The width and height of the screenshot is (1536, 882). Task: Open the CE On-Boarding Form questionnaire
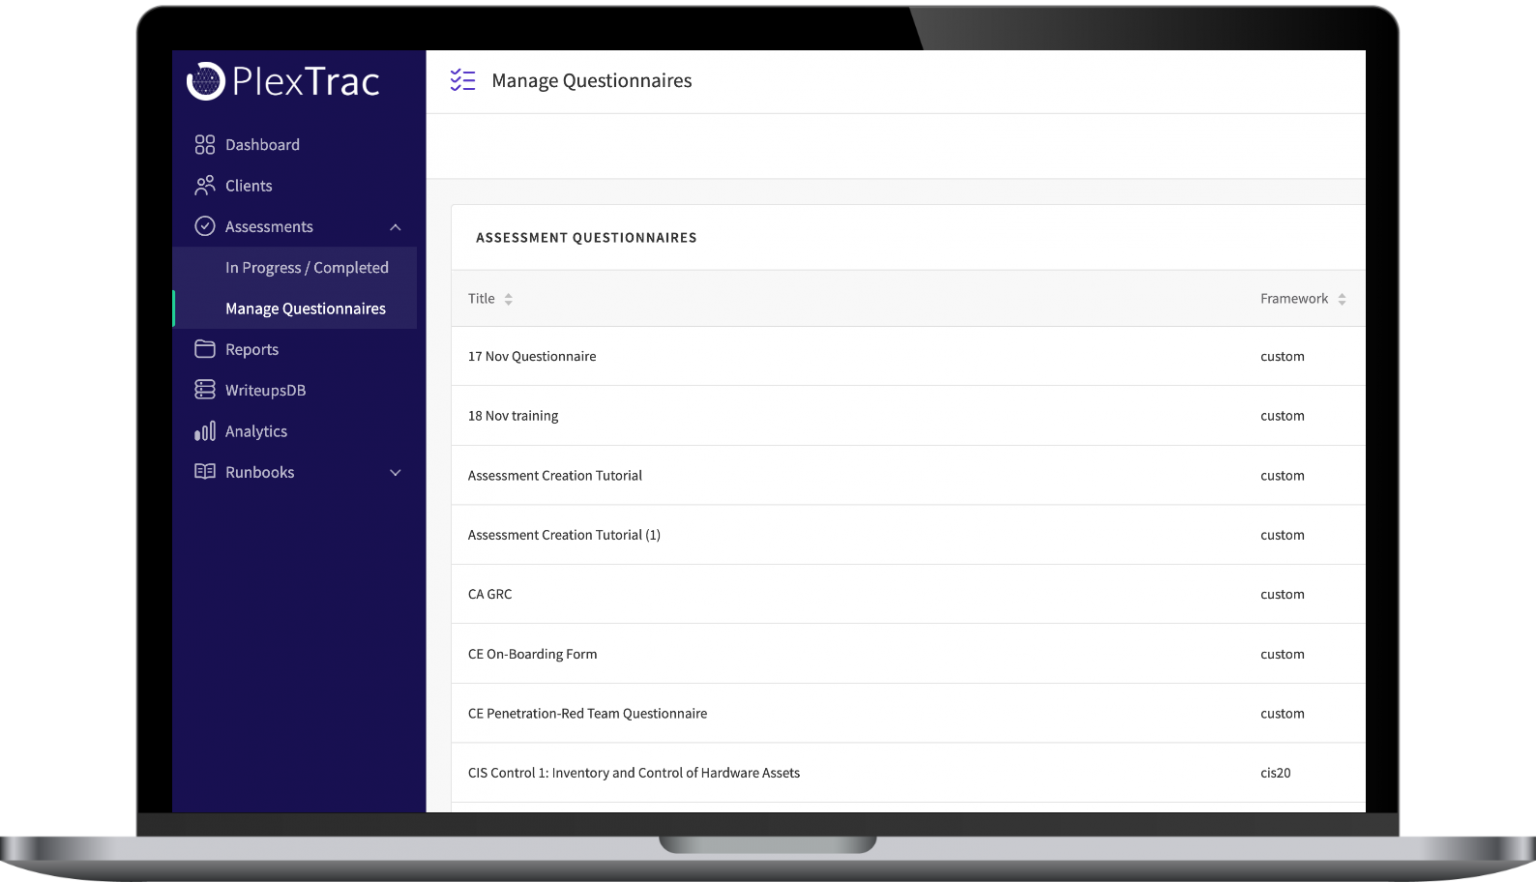(x=533, y=653)
